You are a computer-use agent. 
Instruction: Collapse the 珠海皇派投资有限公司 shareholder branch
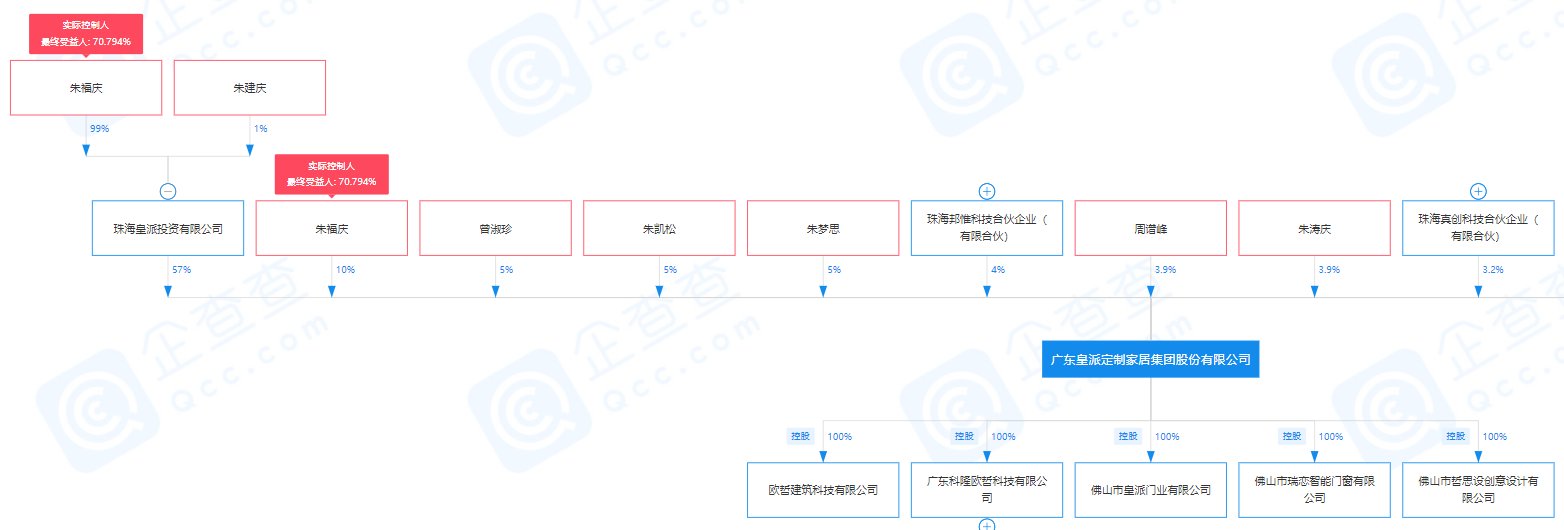pos(168,191)
